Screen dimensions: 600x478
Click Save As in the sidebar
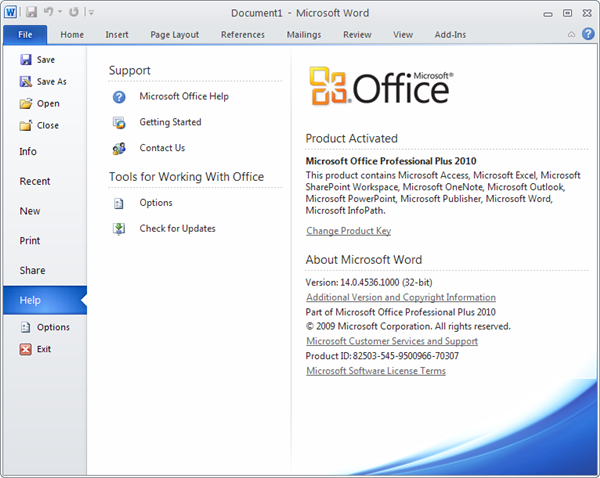(x=51, y=82)
